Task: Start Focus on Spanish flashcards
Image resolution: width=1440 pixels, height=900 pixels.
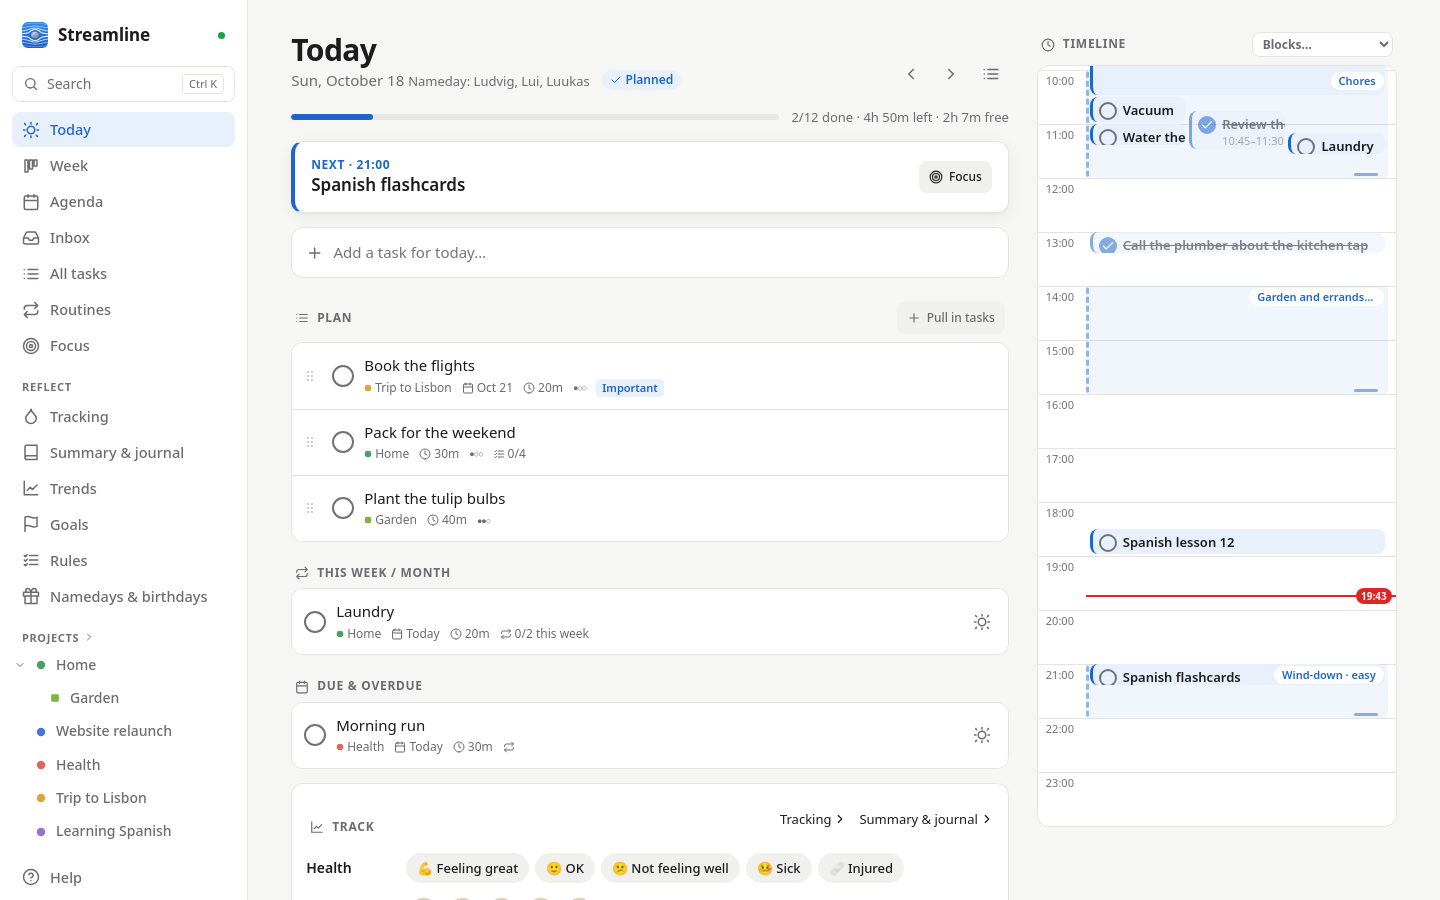Action: click(955, 177)
